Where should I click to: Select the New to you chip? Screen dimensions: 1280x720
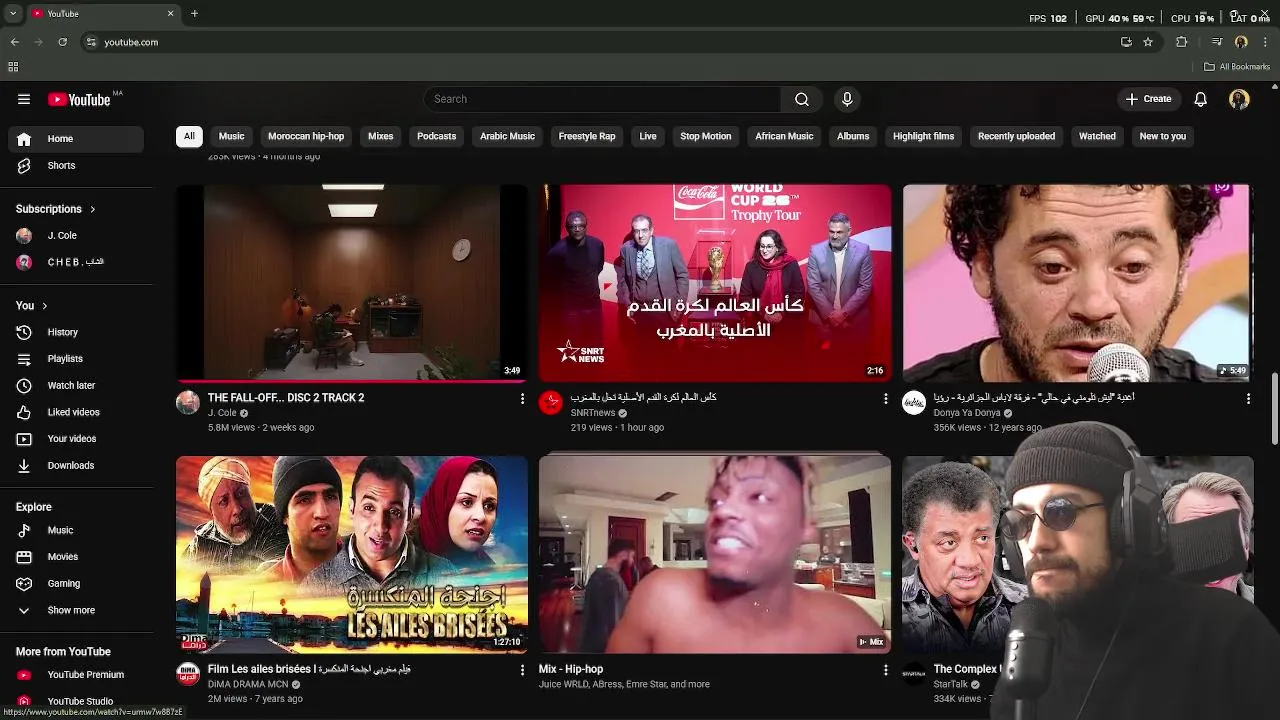point(1163,136)
